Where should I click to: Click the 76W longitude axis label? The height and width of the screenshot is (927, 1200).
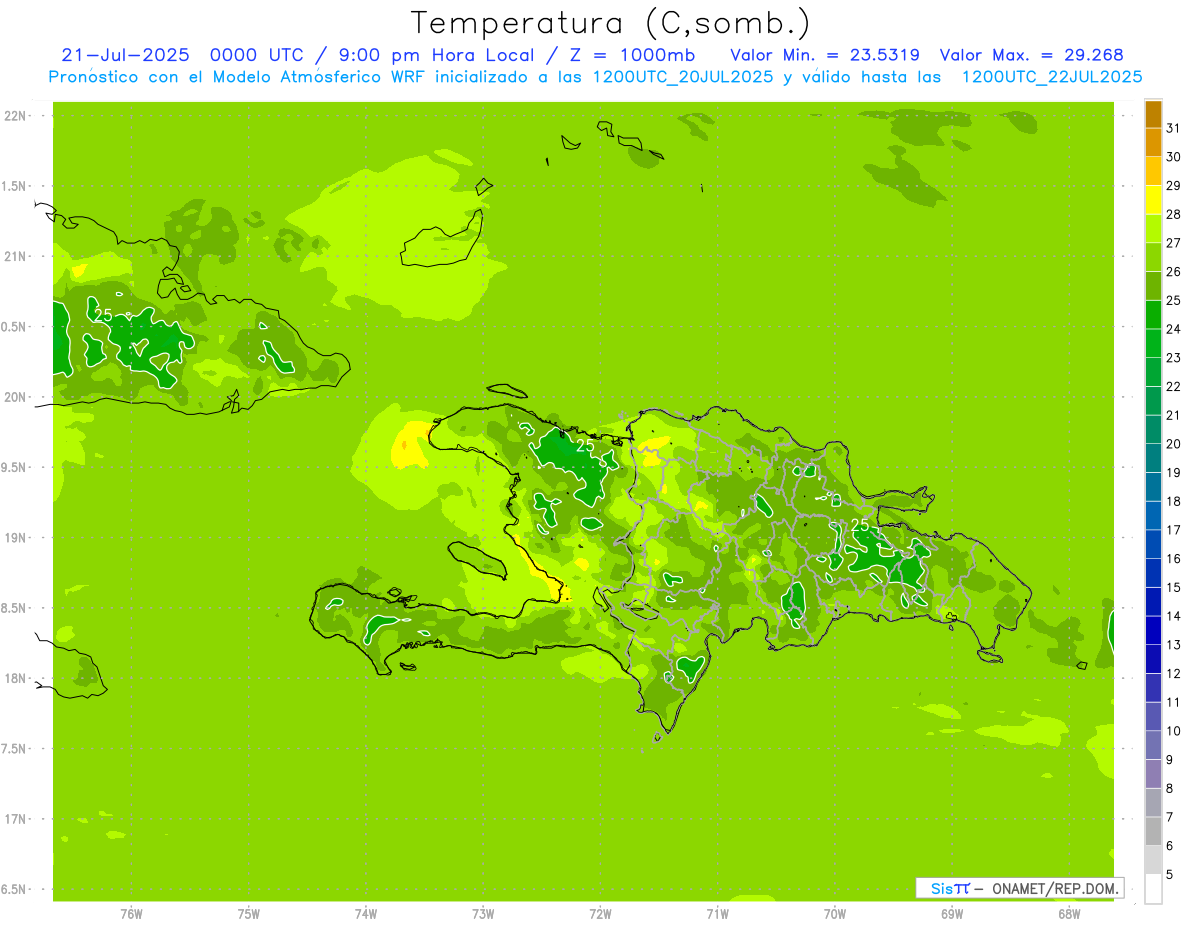point(131,913)
